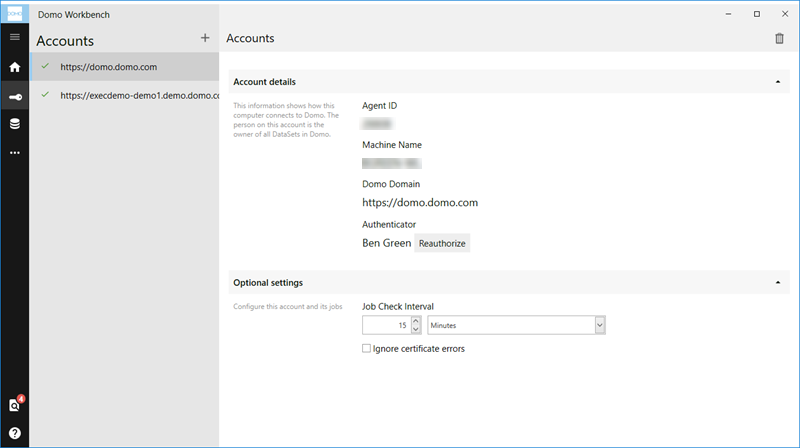This screenshot has height=448, width=800.
Task: Add a new account with plus icon
Action: [205, 38]
